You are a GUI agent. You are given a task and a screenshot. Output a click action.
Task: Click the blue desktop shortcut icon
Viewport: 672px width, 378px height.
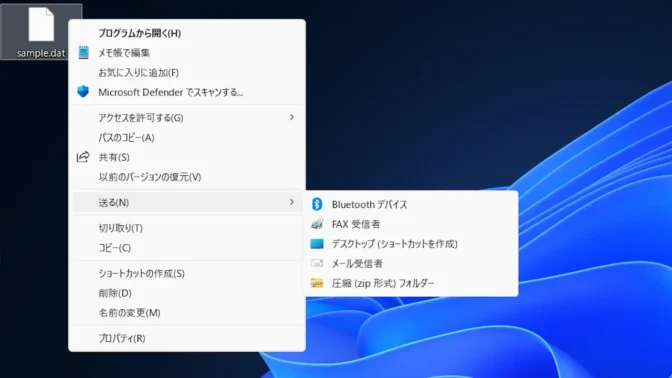317,244
